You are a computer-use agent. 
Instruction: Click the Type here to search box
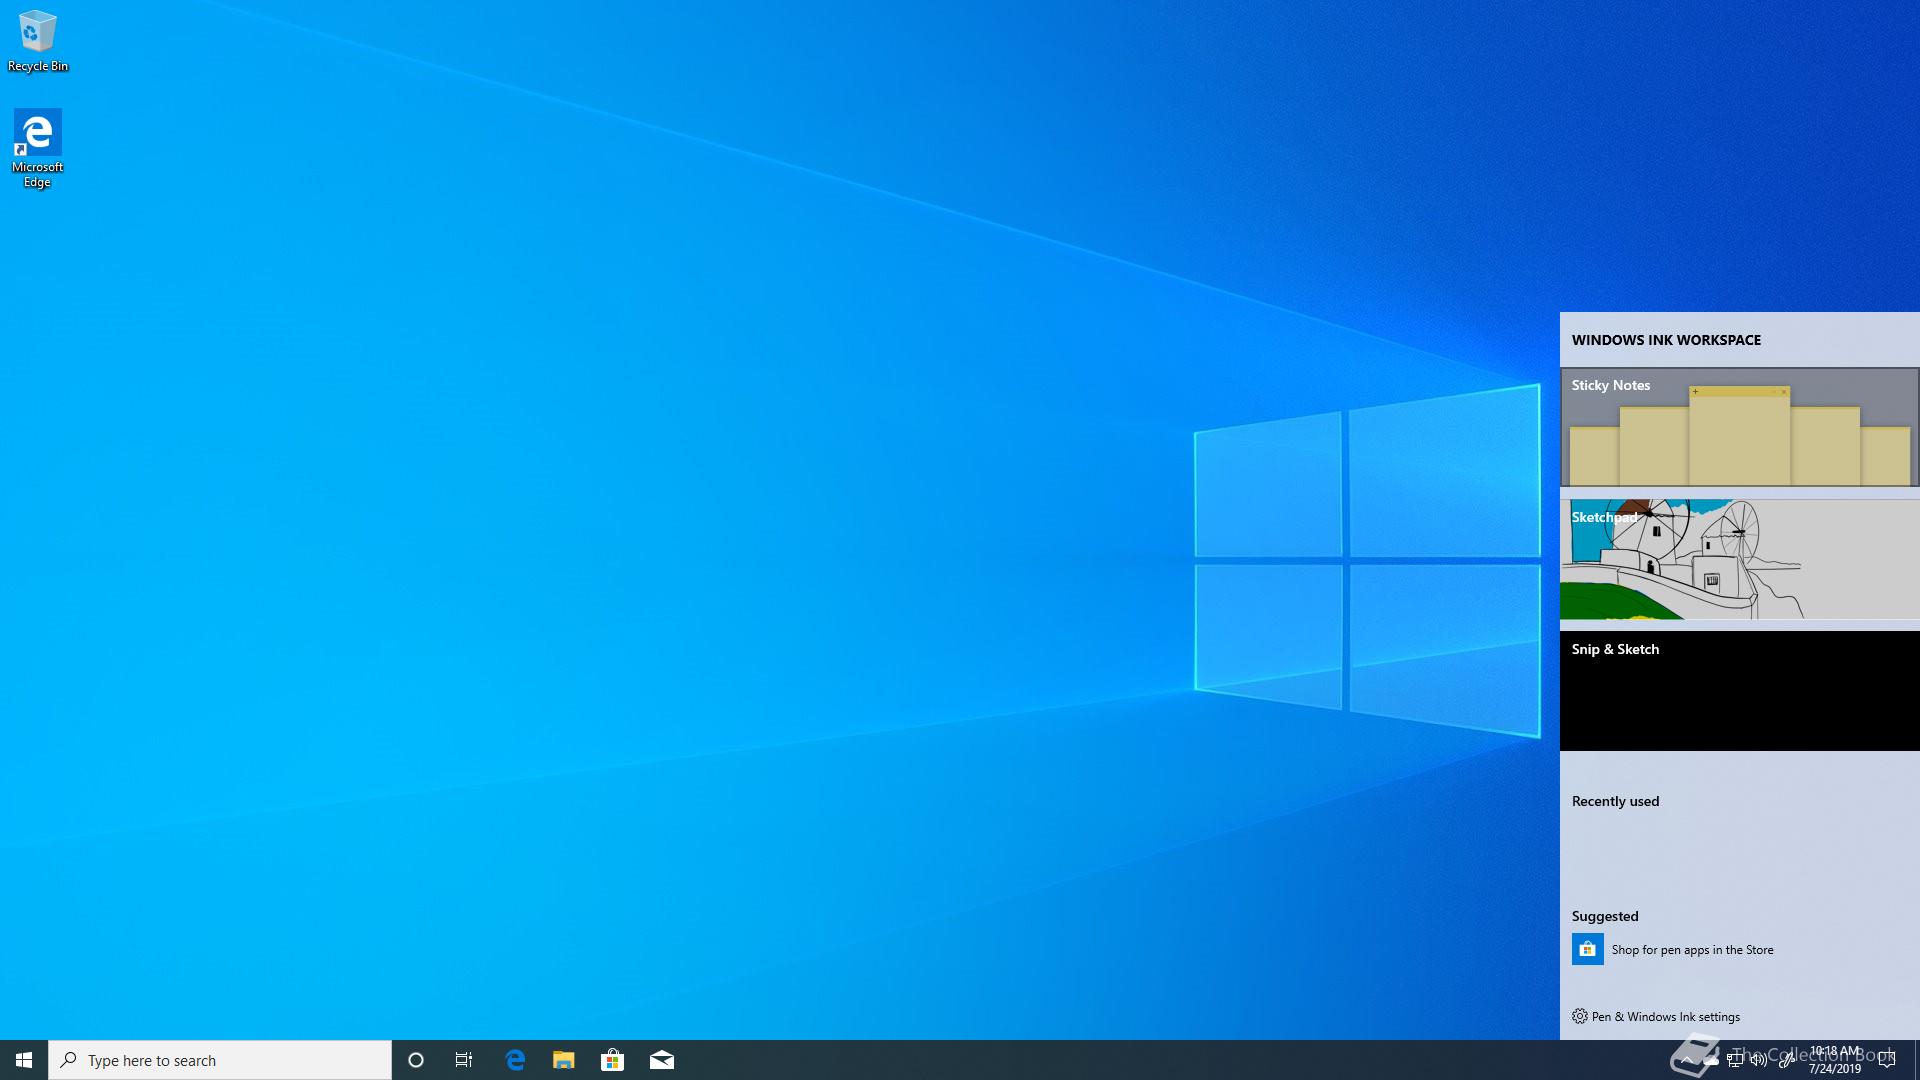[x=220, y=1060]
